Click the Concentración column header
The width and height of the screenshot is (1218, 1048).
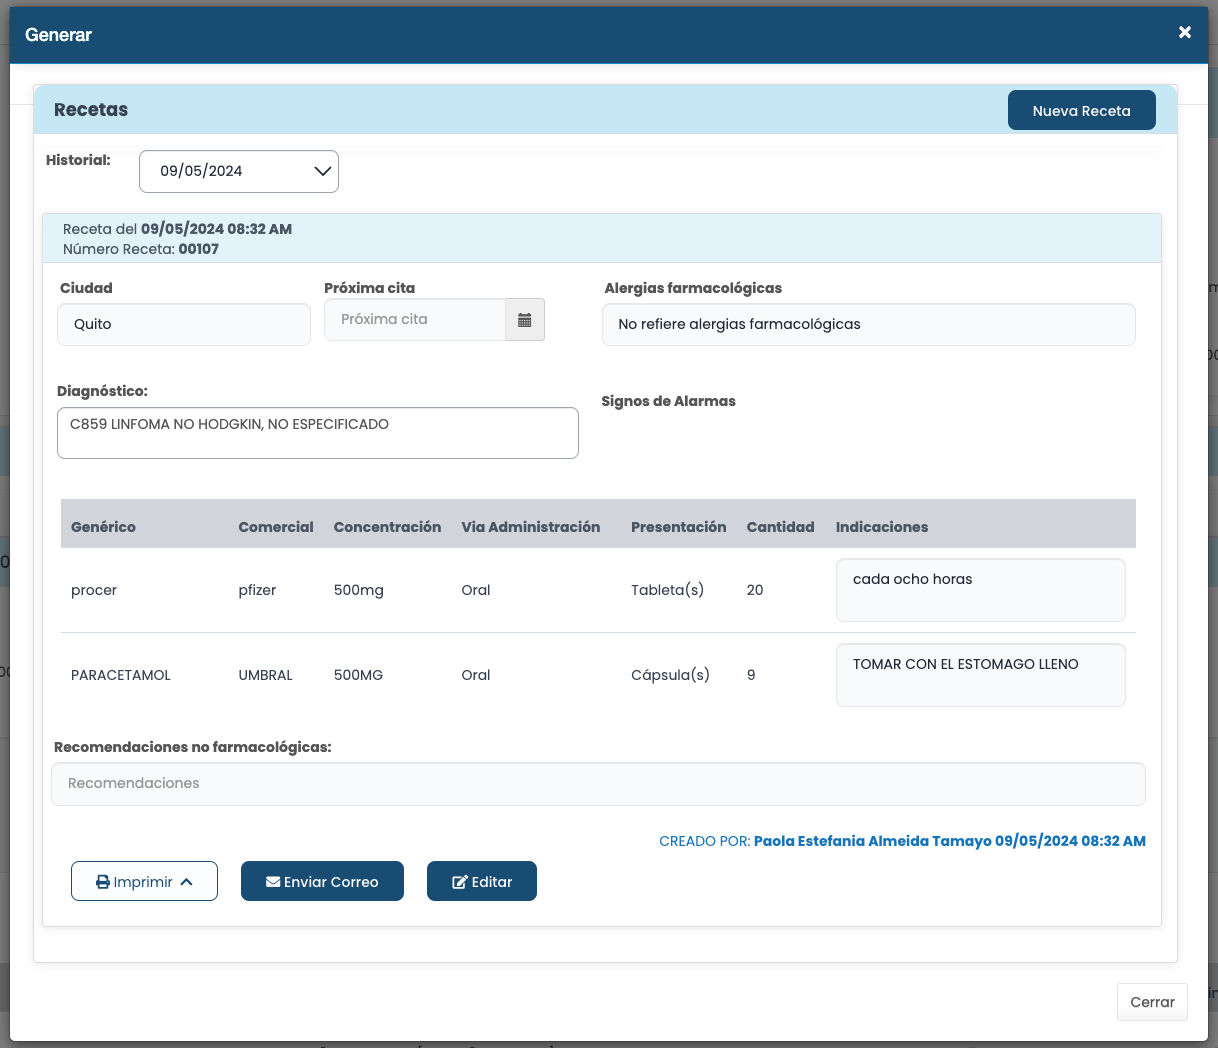tap(387, 527)
